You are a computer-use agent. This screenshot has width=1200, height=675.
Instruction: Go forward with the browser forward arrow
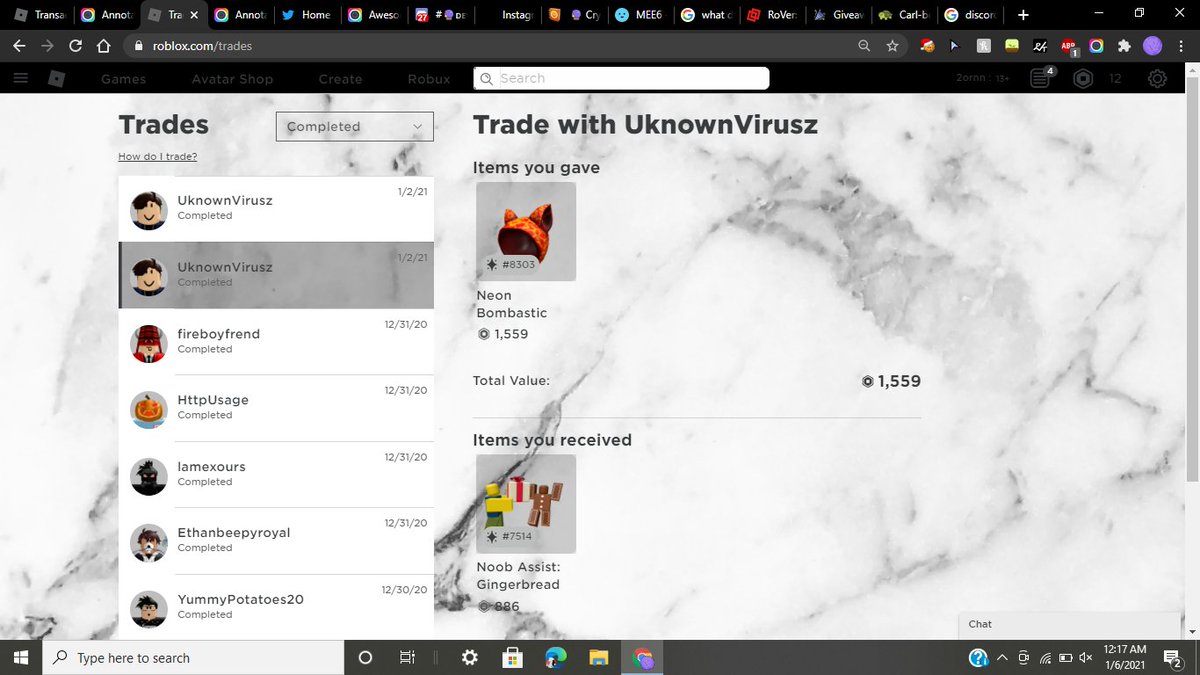click(x=47, y=46)
